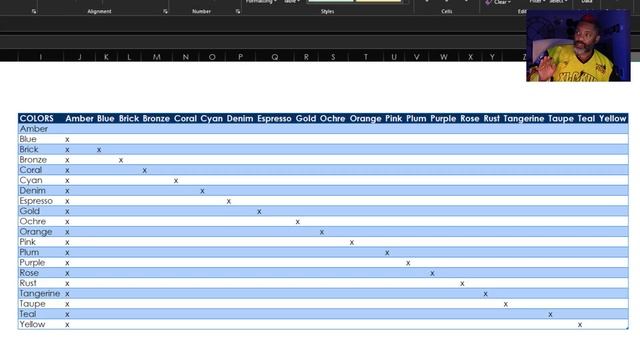640x360 pixels.
Task: Click the Teal column header cell
Action: tap(586, 118)
